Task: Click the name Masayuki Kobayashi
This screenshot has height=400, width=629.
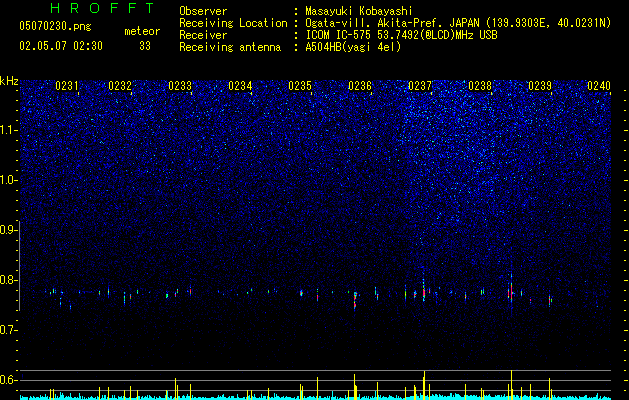Action: coord(359,11)
